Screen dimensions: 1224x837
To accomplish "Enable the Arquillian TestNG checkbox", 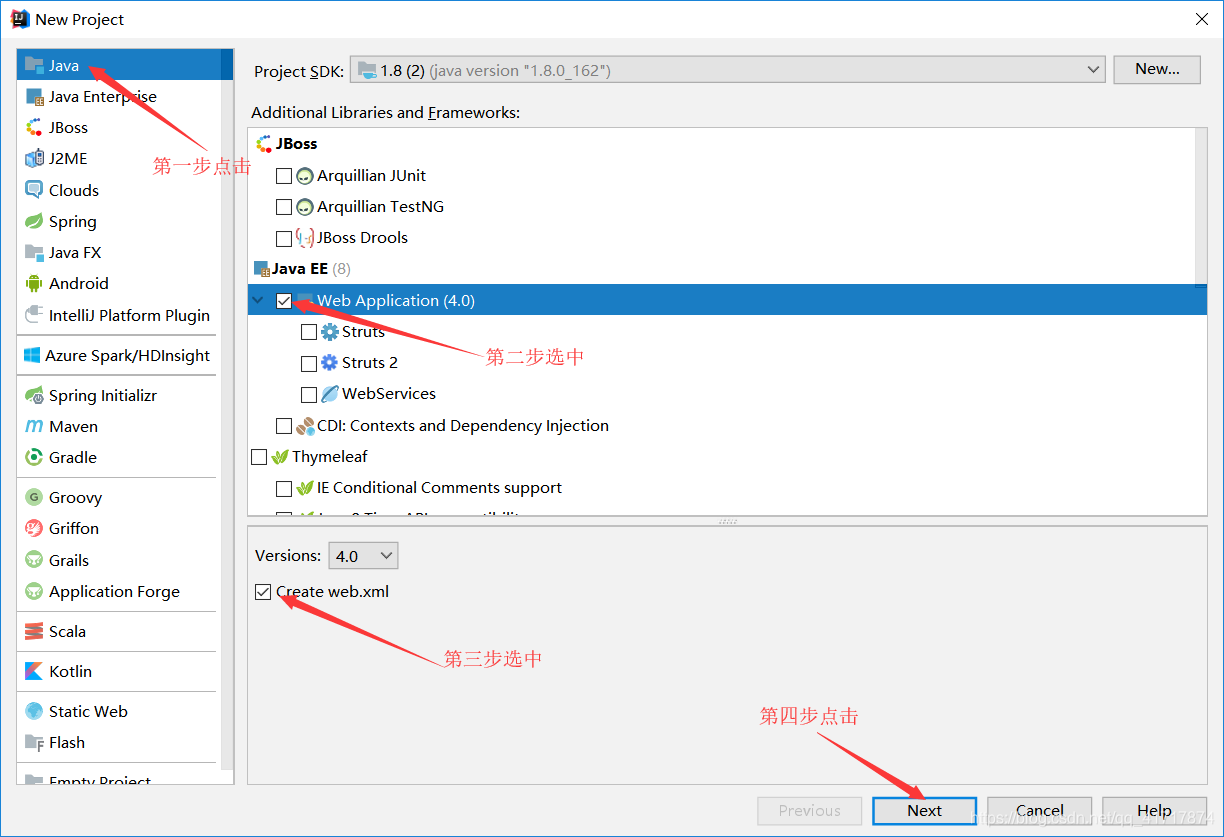I will [284, 207].
